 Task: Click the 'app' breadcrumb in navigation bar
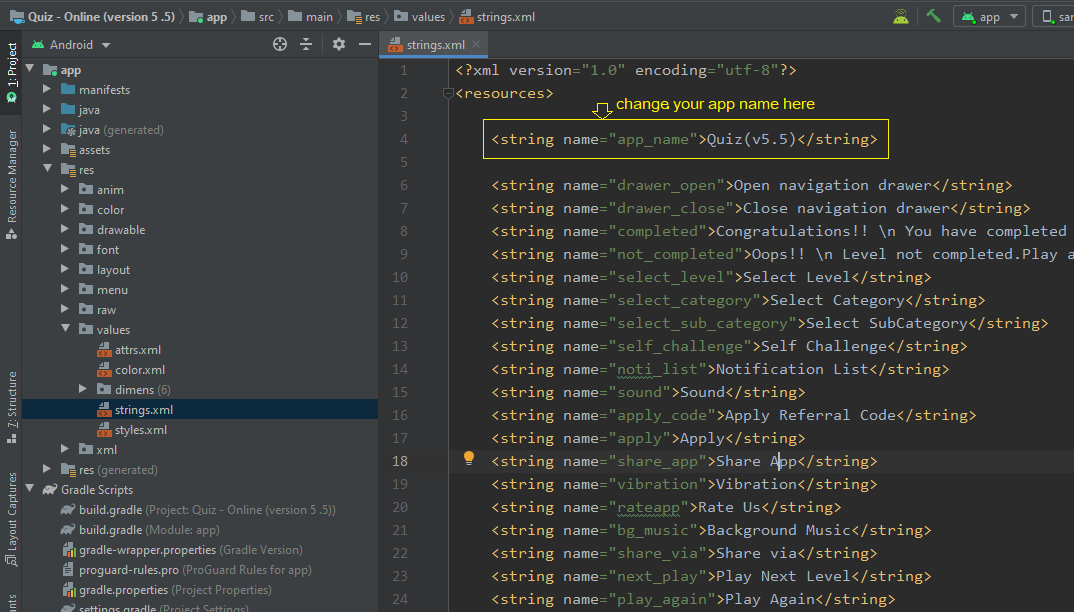click(x=208, y=16)
